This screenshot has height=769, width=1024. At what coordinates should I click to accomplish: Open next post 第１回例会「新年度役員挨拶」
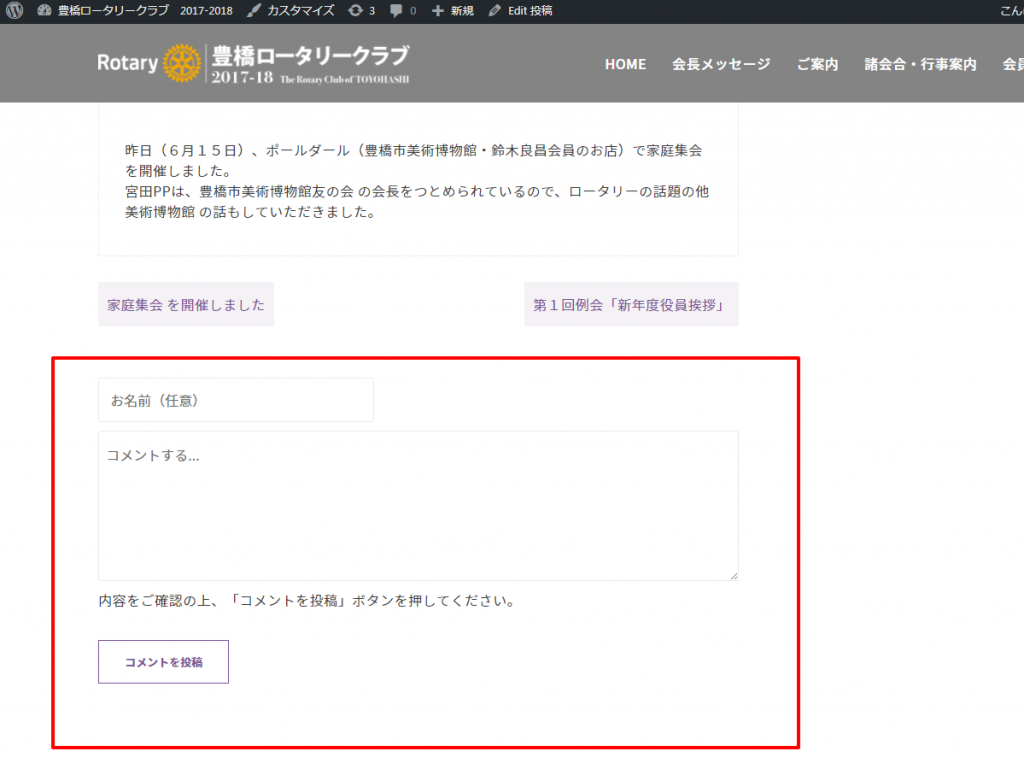pos(630,305)
